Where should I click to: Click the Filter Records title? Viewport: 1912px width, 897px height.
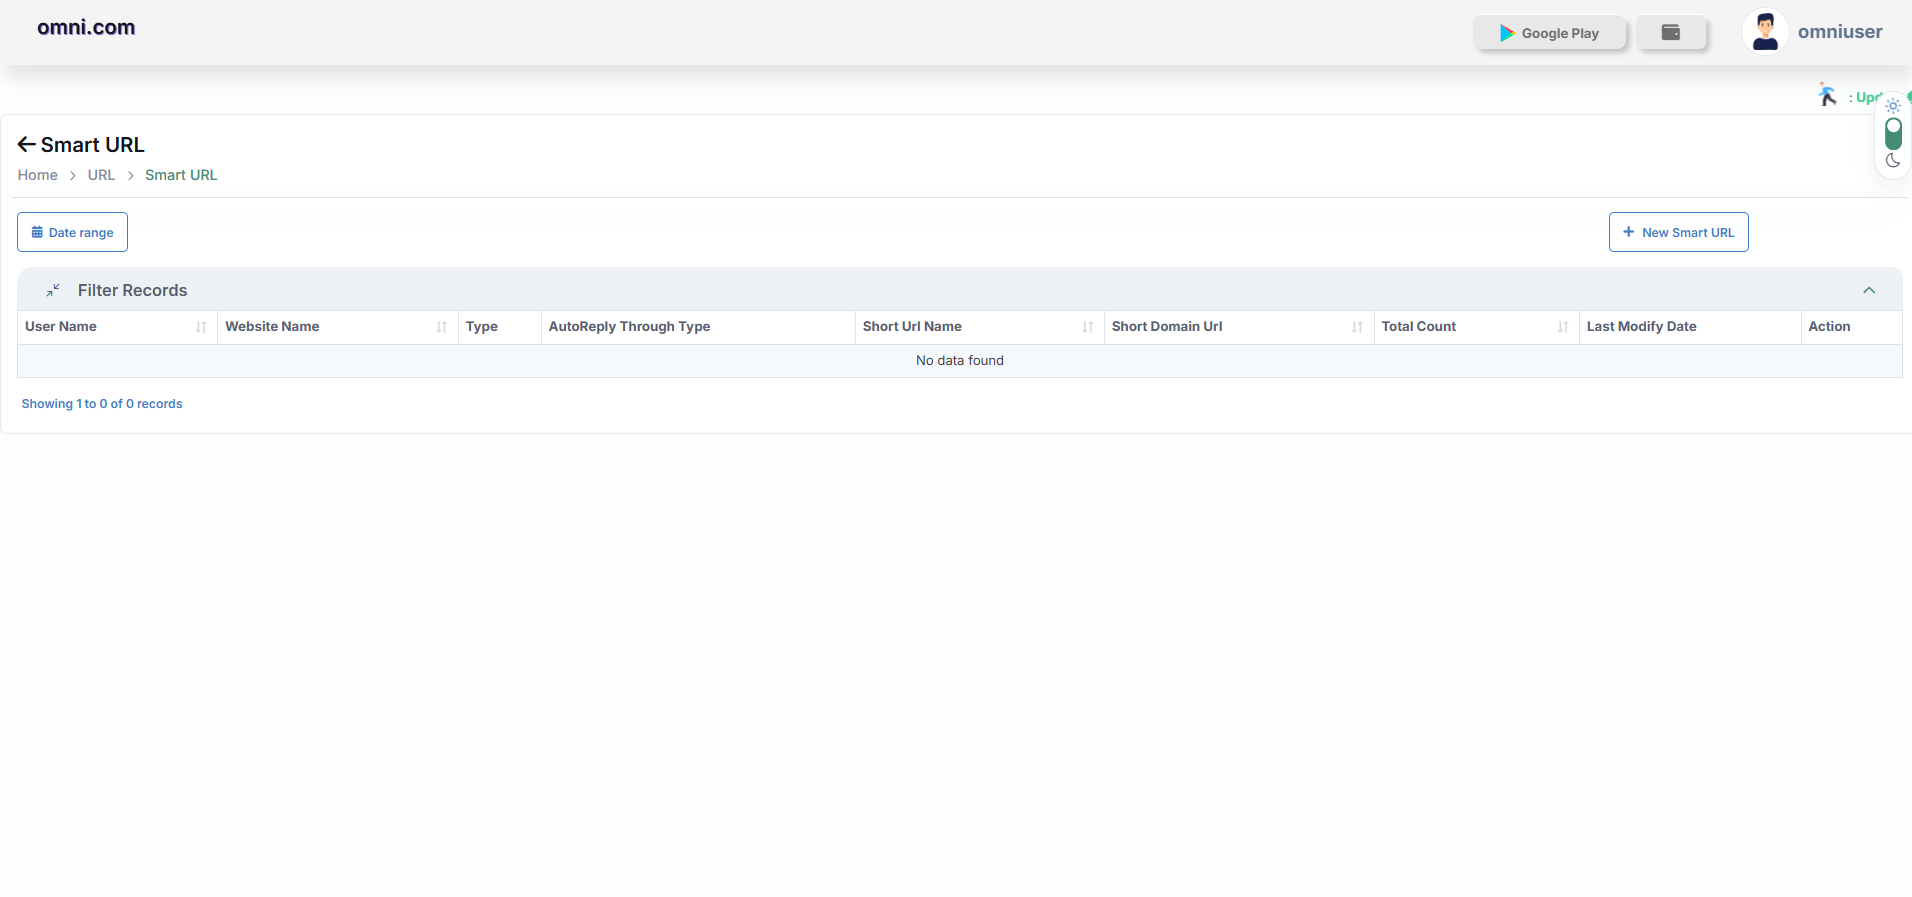[x=133, y=290]
